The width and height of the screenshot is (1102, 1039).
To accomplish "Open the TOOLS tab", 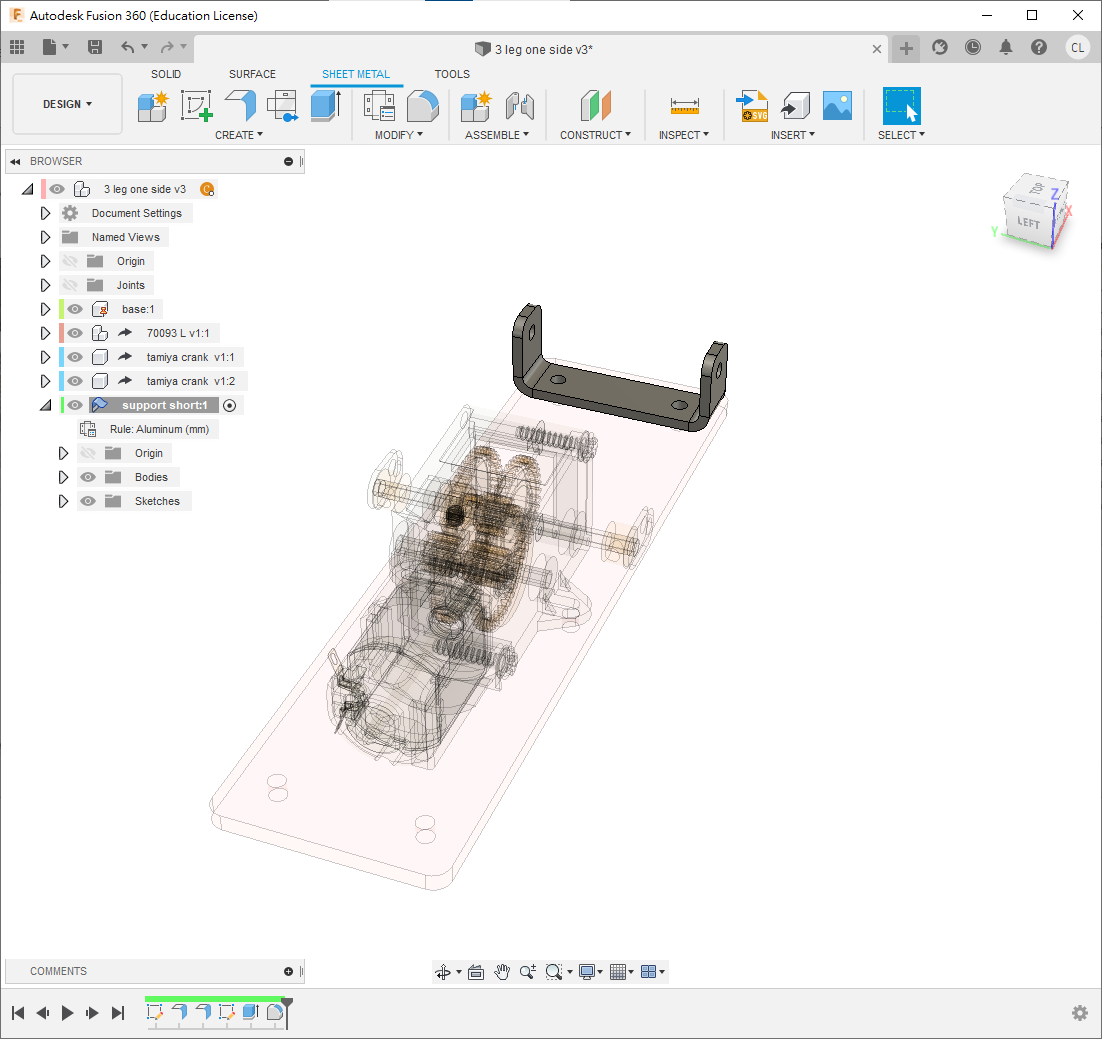I will pos(452,74).
